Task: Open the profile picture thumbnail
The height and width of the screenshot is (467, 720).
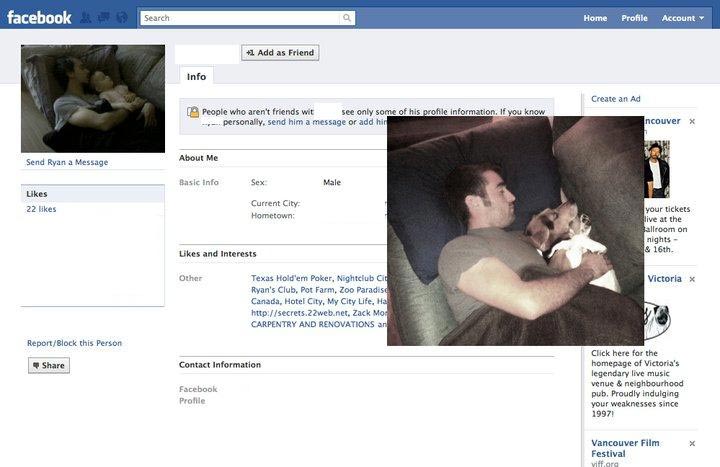Action: 93,98
